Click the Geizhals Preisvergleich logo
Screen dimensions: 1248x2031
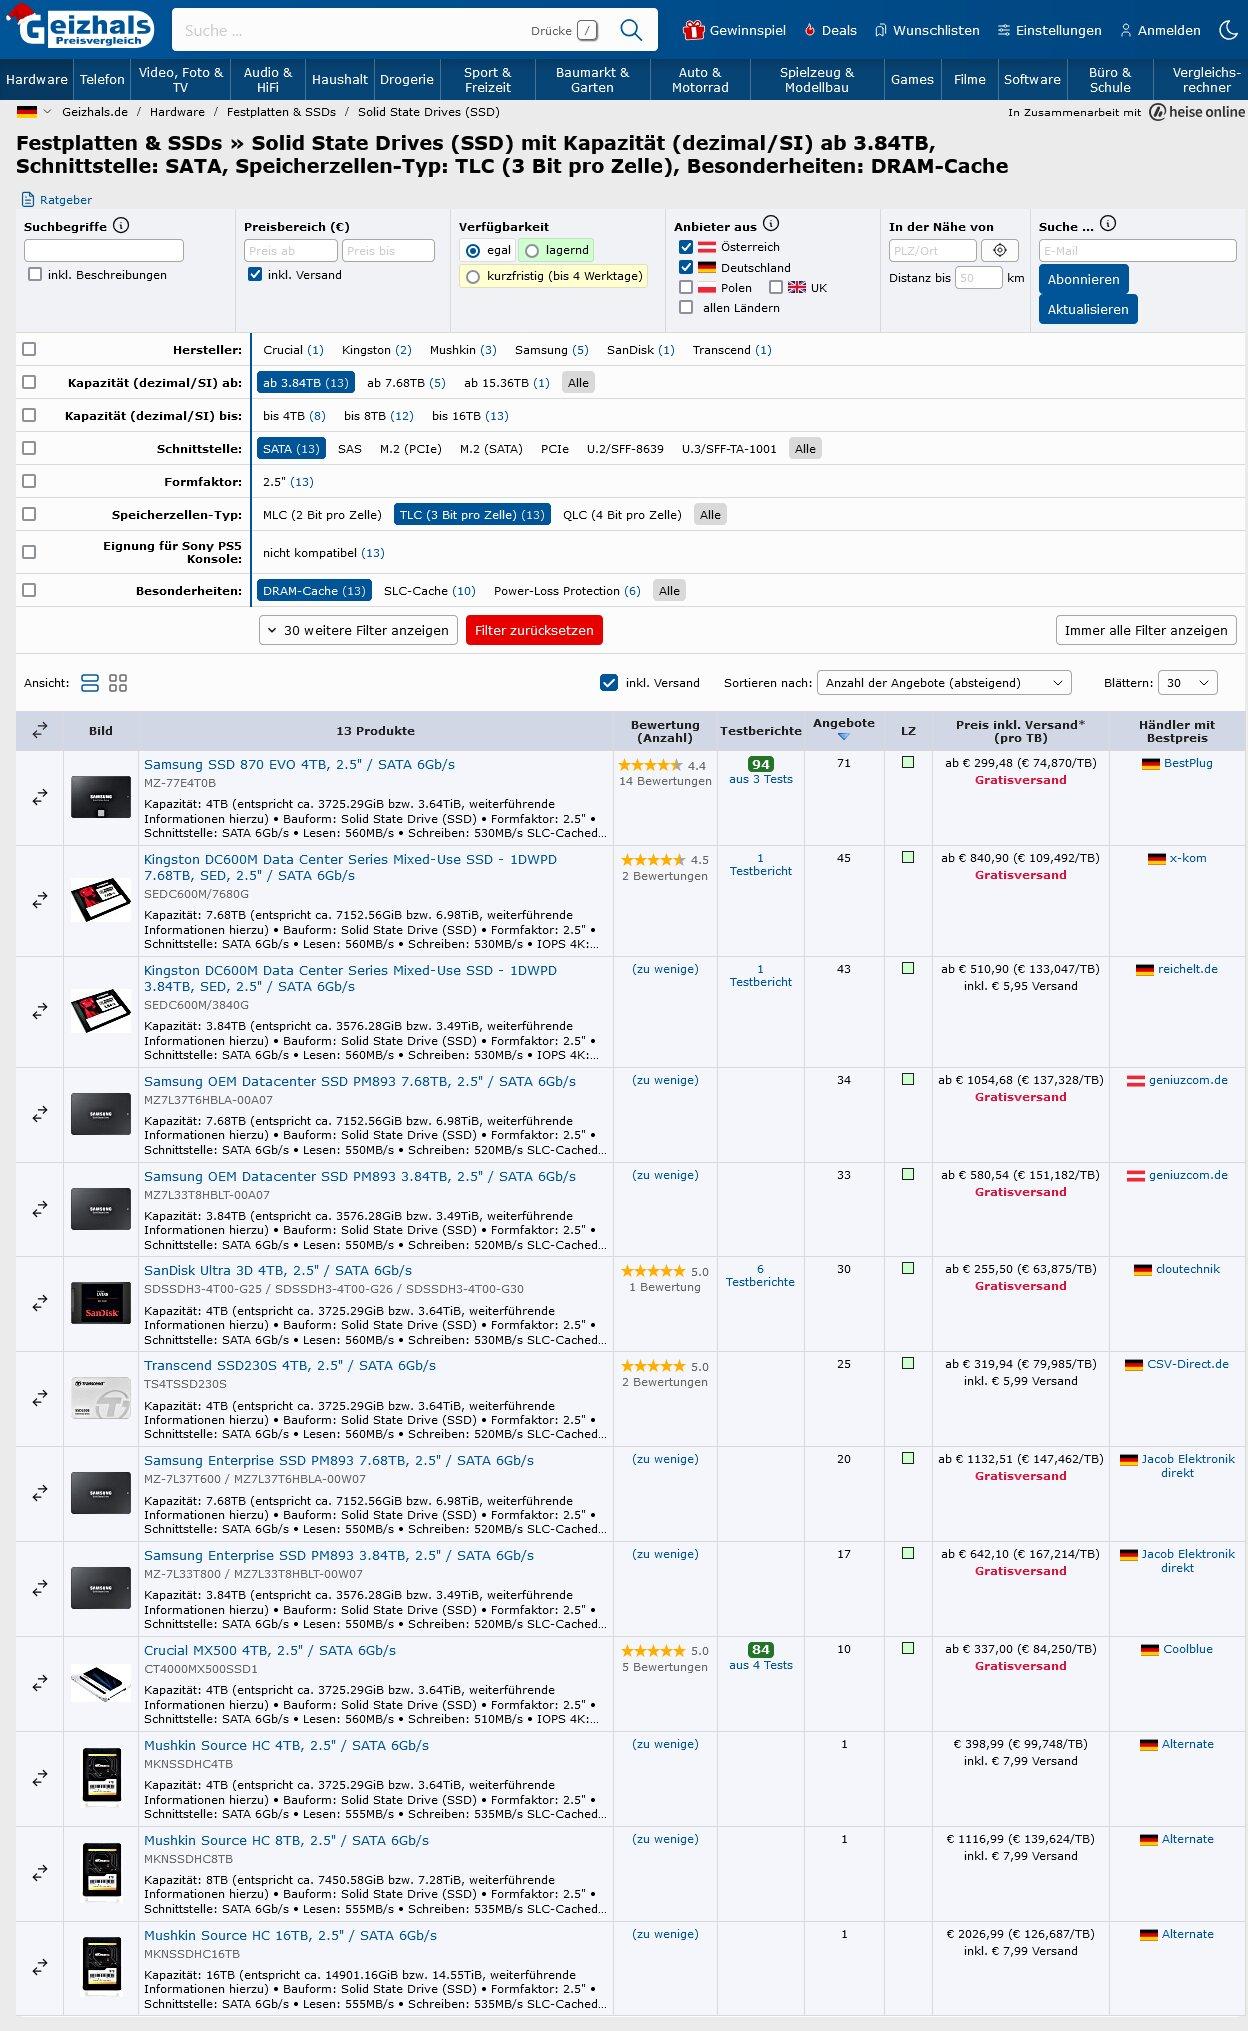(x=80, y=27)
